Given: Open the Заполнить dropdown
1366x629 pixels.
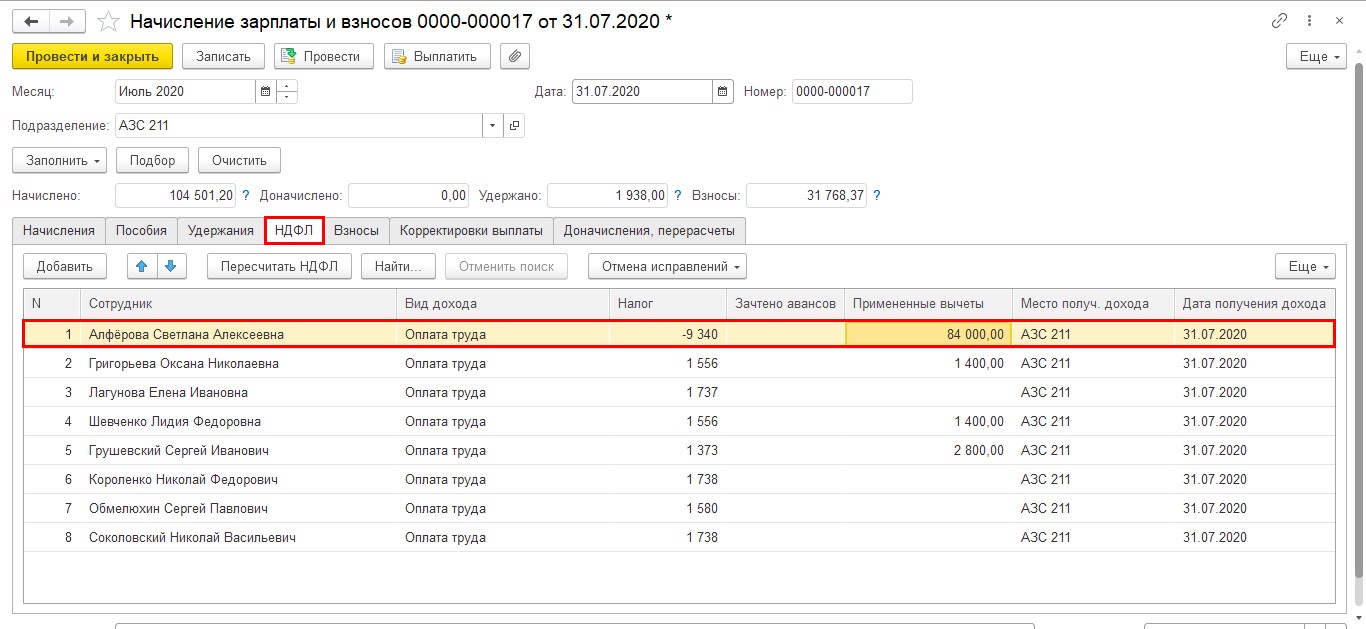Looking at the screenshot, I should point(59,160).
